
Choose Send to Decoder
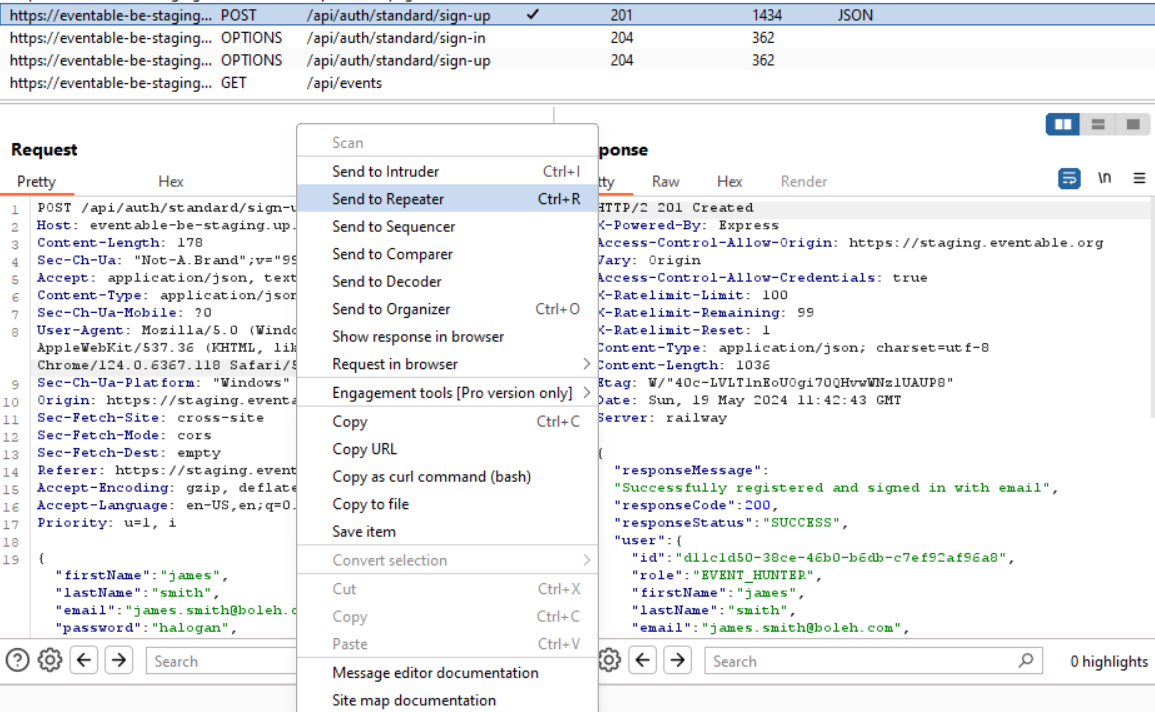447,281
